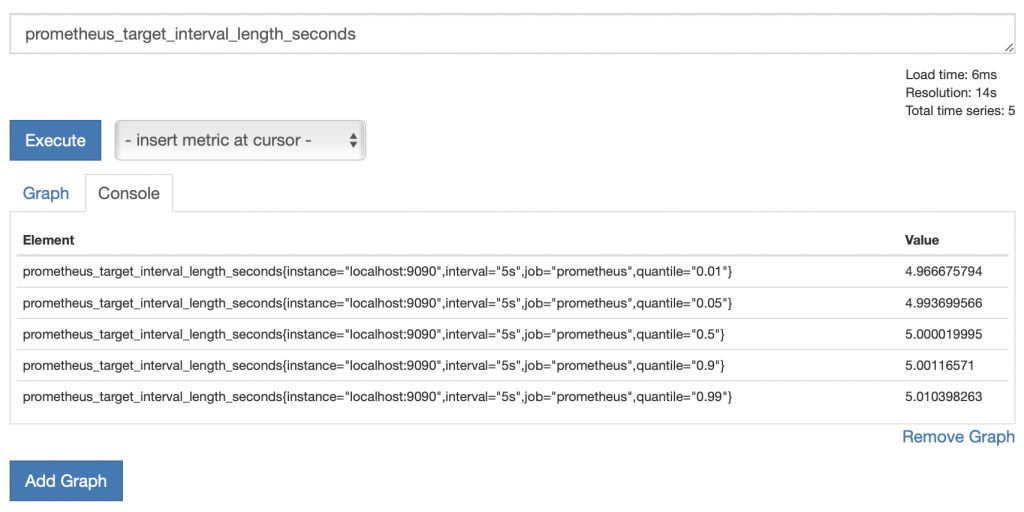
Task: Select the quantile="0.99" series row
Action: 378,397
